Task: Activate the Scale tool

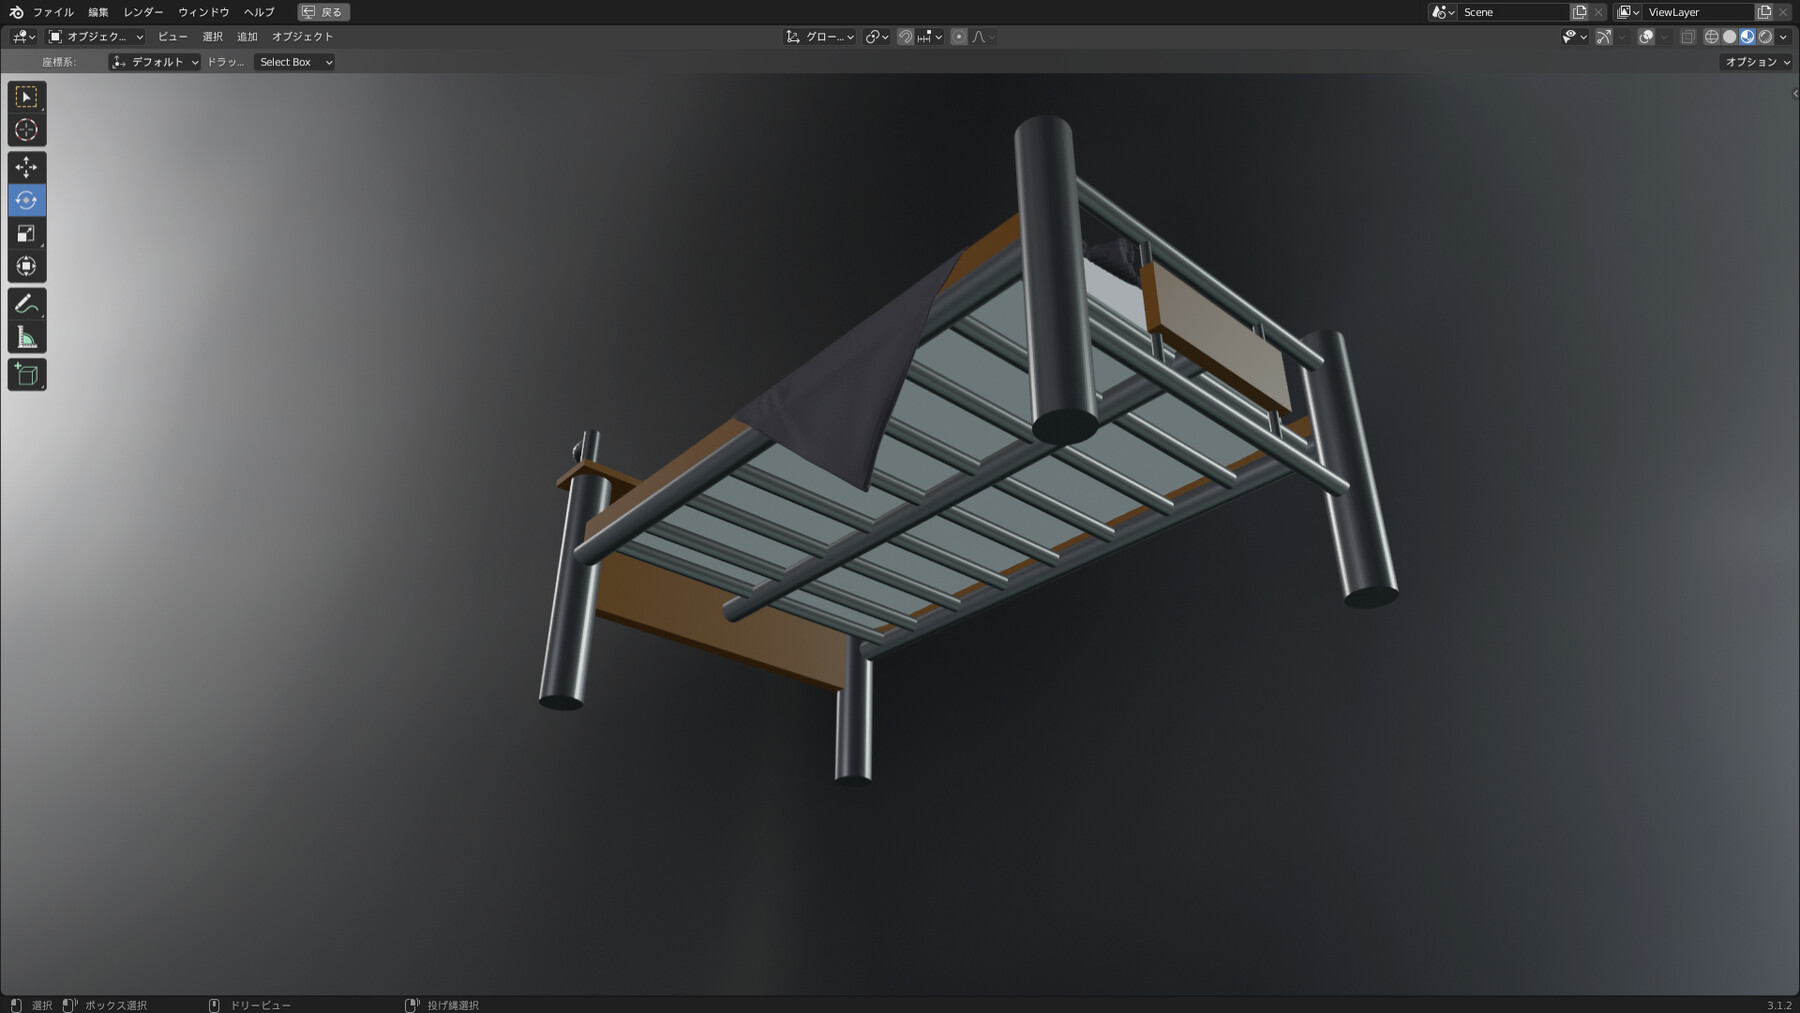Action: click(x=27, y=233)
